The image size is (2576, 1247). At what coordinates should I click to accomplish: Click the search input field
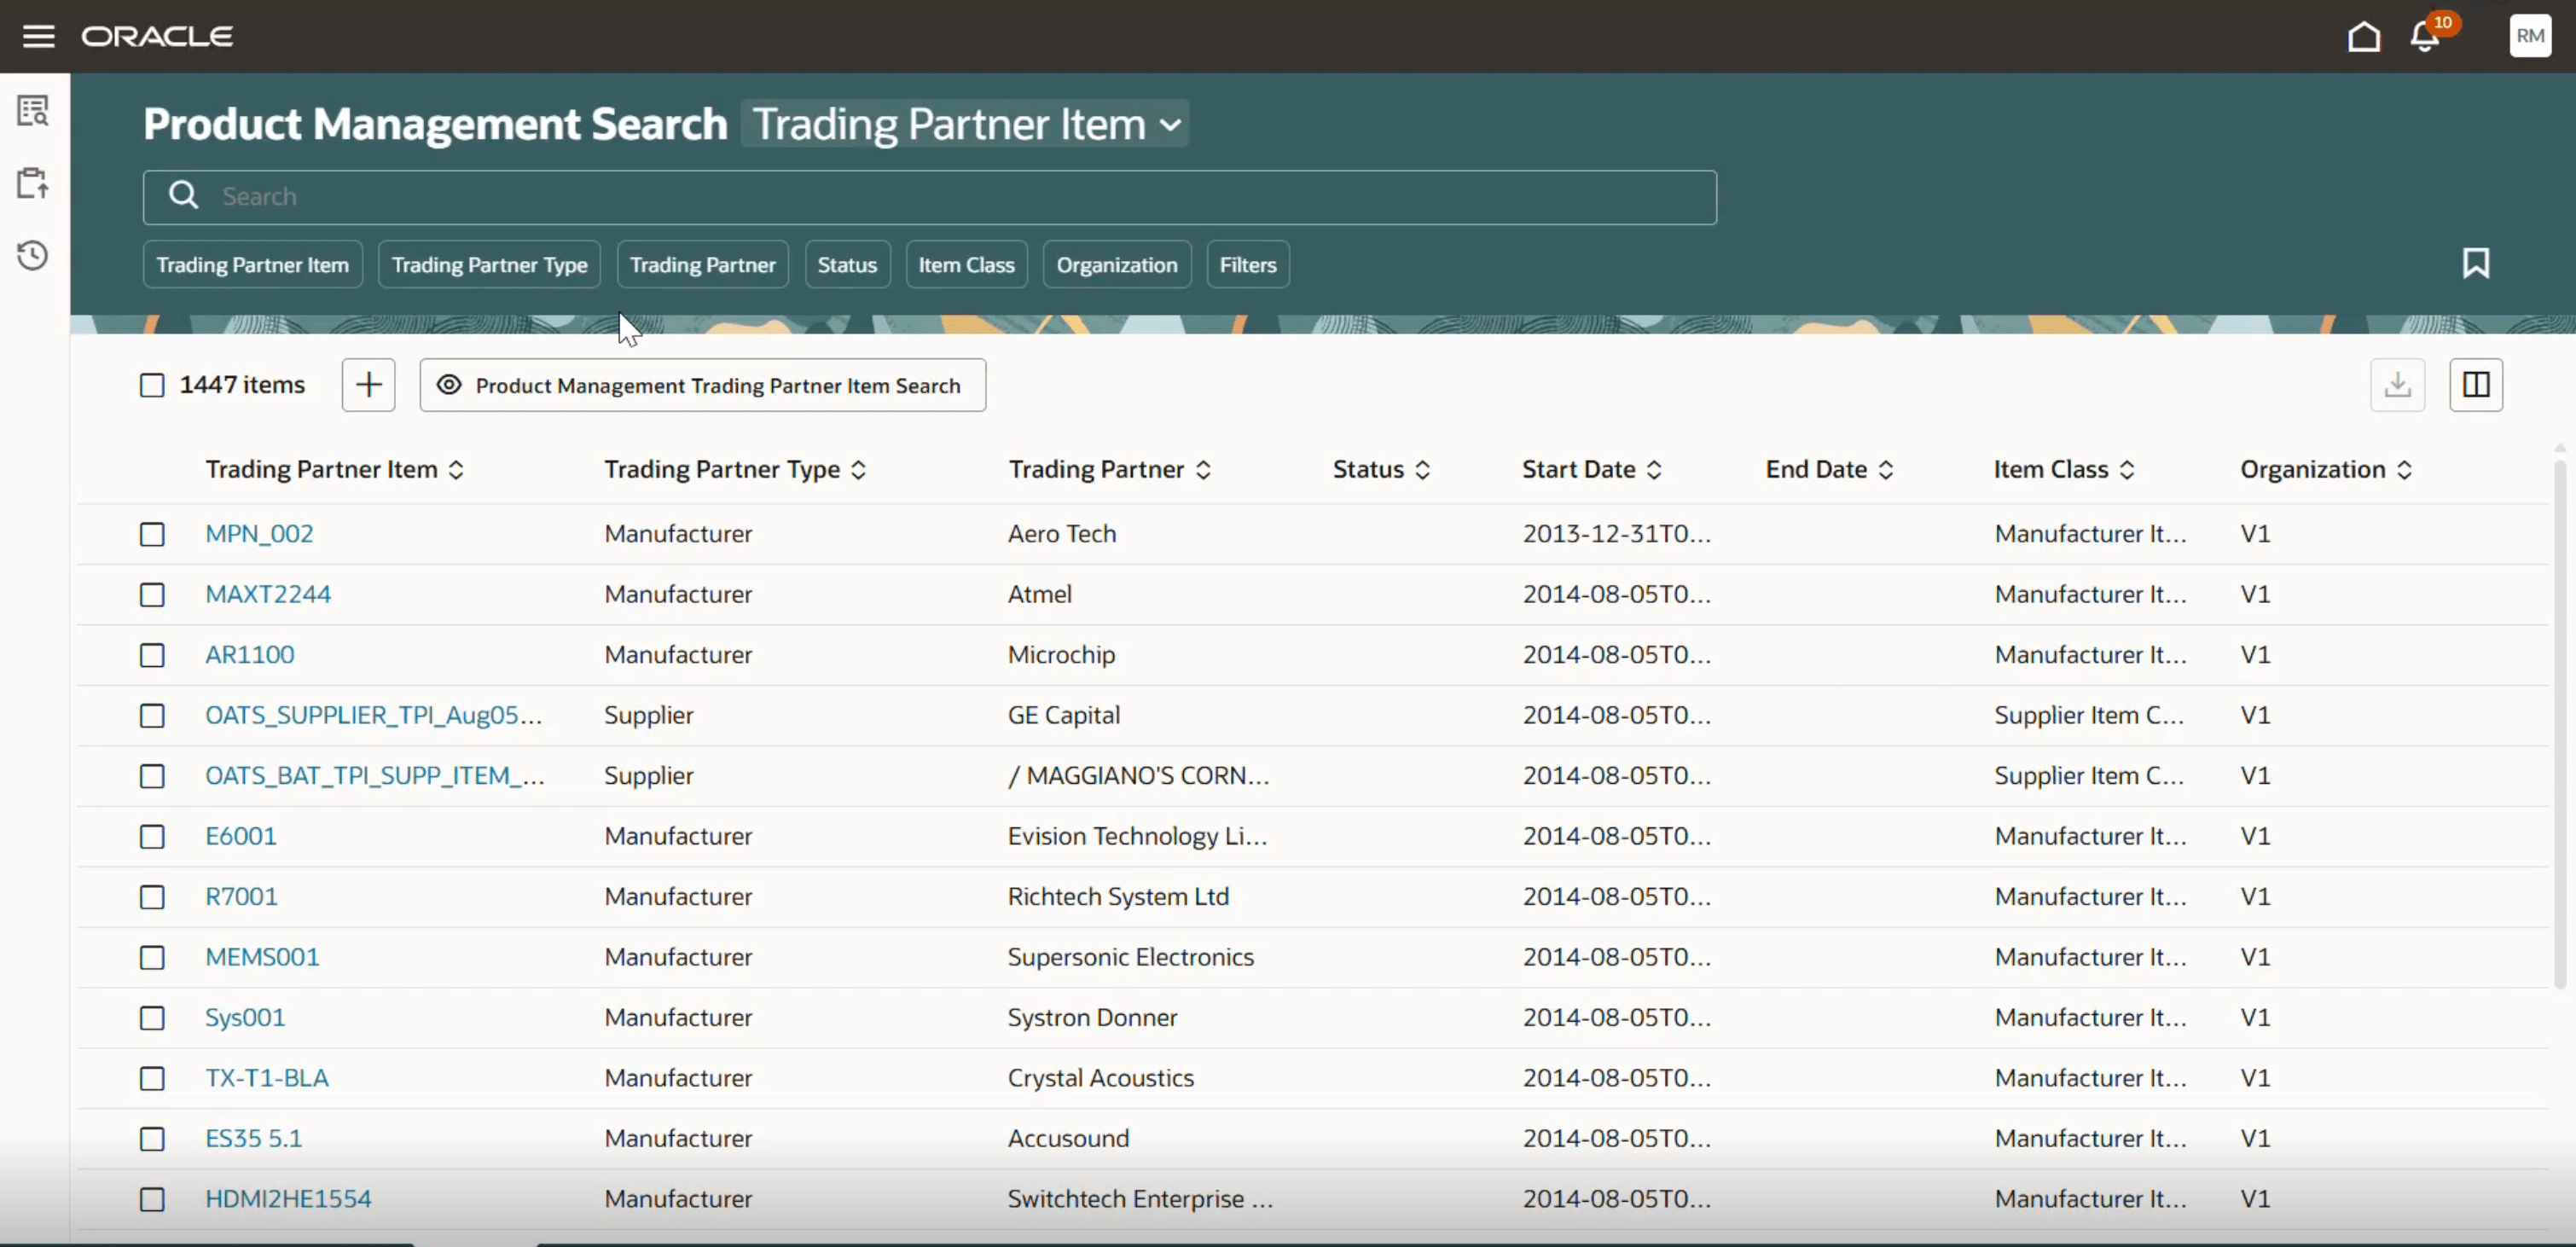click(x=928, y=197)
